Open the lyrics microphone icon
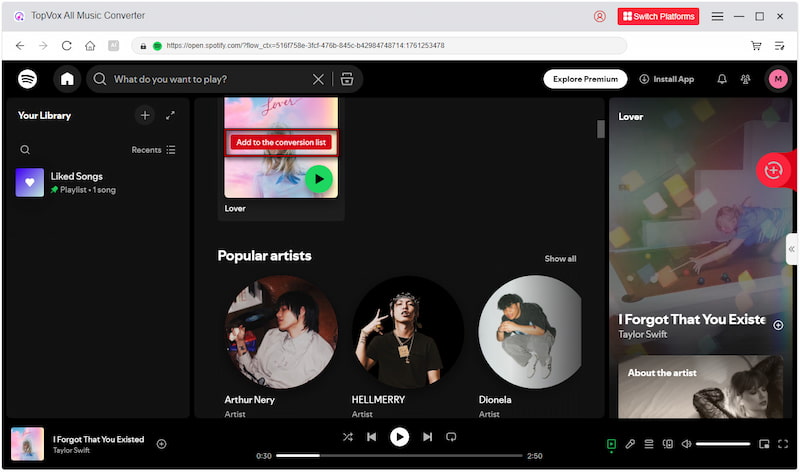Viewport: 800px width, 472px height. point(630,443)
